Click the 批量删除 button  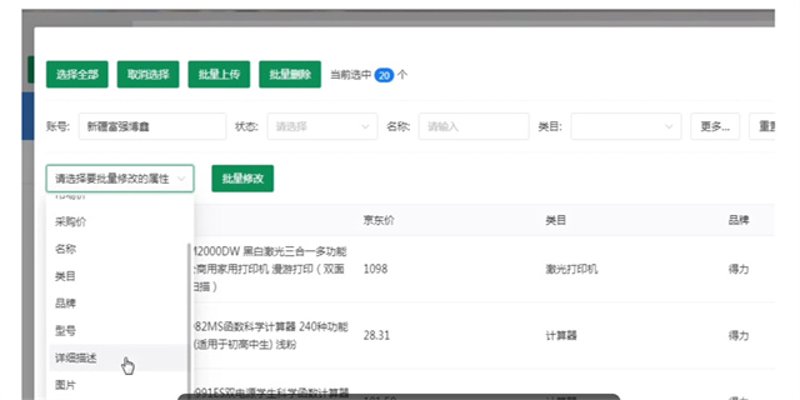(290, 74)
